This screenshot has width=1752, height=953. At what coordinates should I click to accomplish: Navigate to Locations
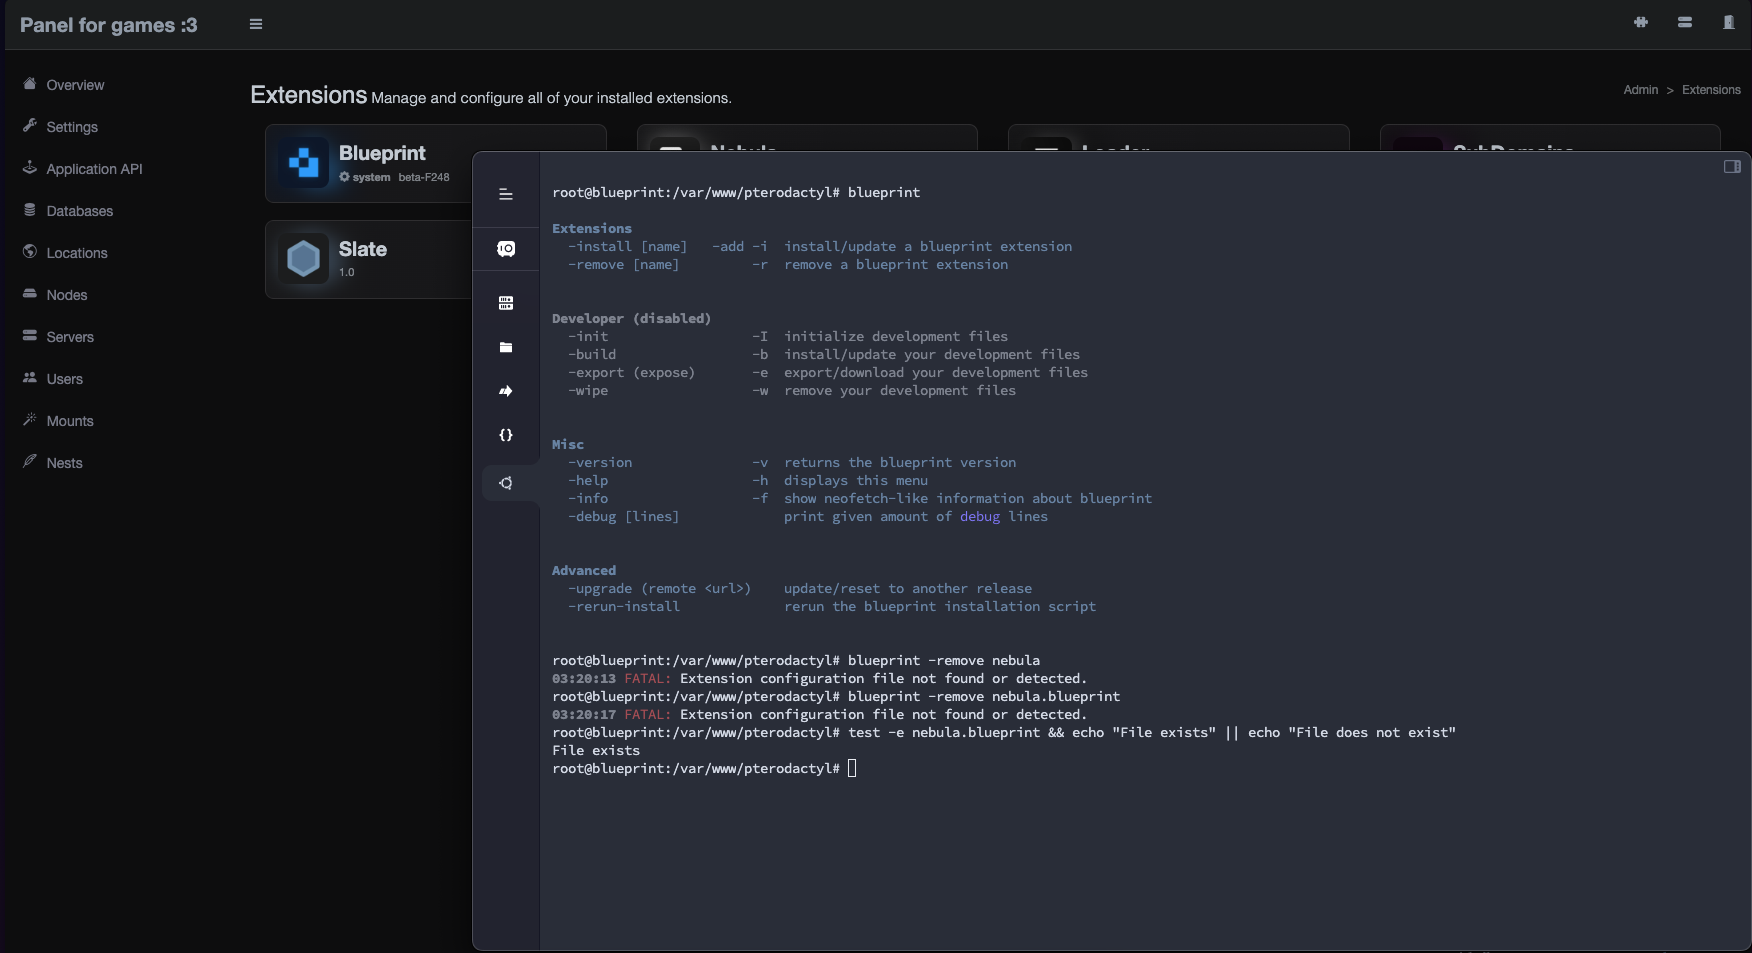click(x=77, y=253)
